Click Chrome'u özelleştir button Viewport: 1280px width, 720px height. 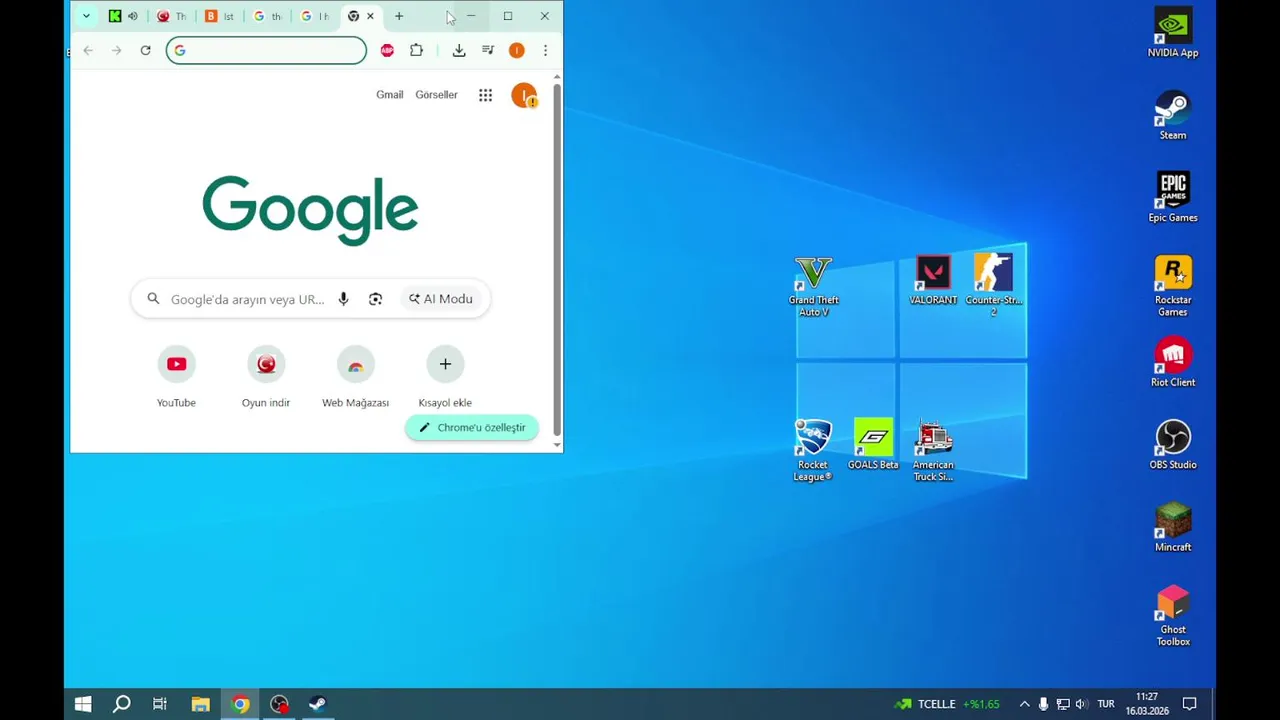click(472, 427)
